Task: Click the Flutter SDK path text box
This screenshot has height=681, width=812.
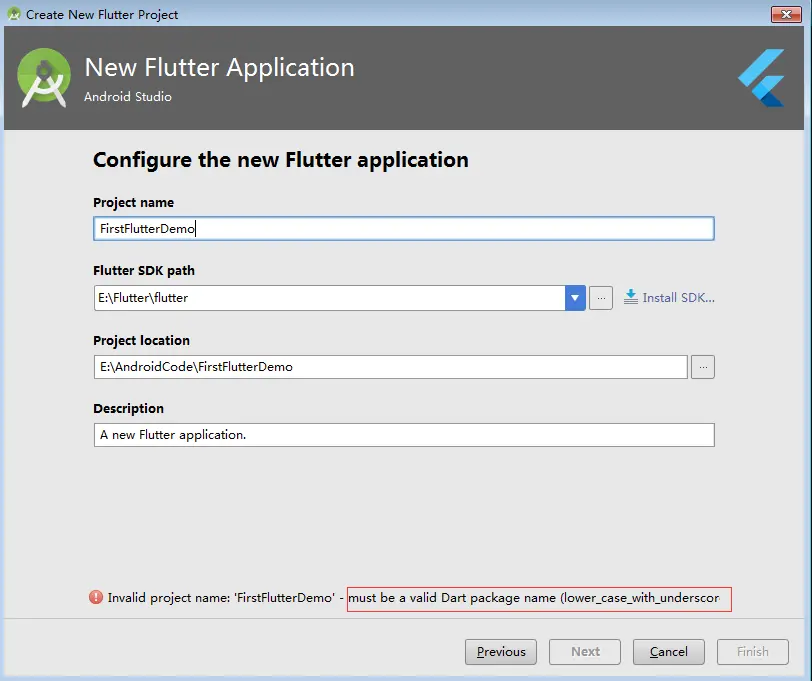Action: pos(329,298)
